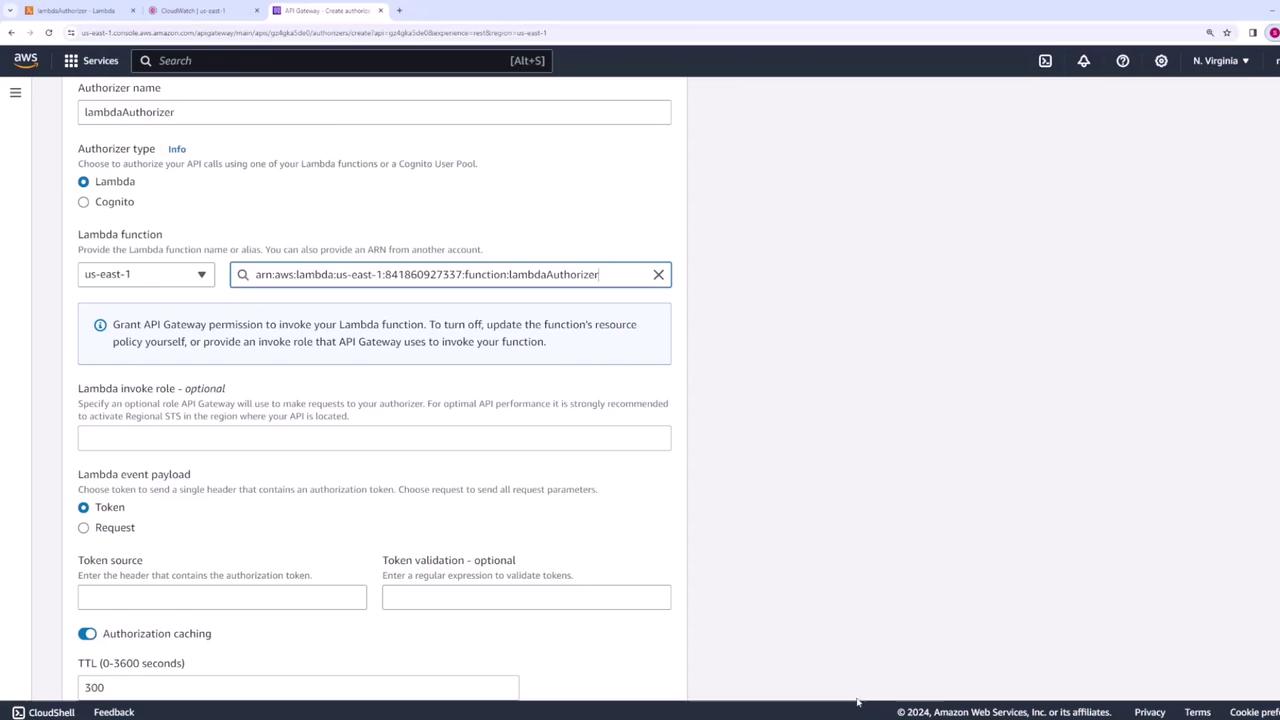Image resolution: width=1280 pixels, height=720 pixels.
Task: Click the Token validation input field
Action: (526, 598)
